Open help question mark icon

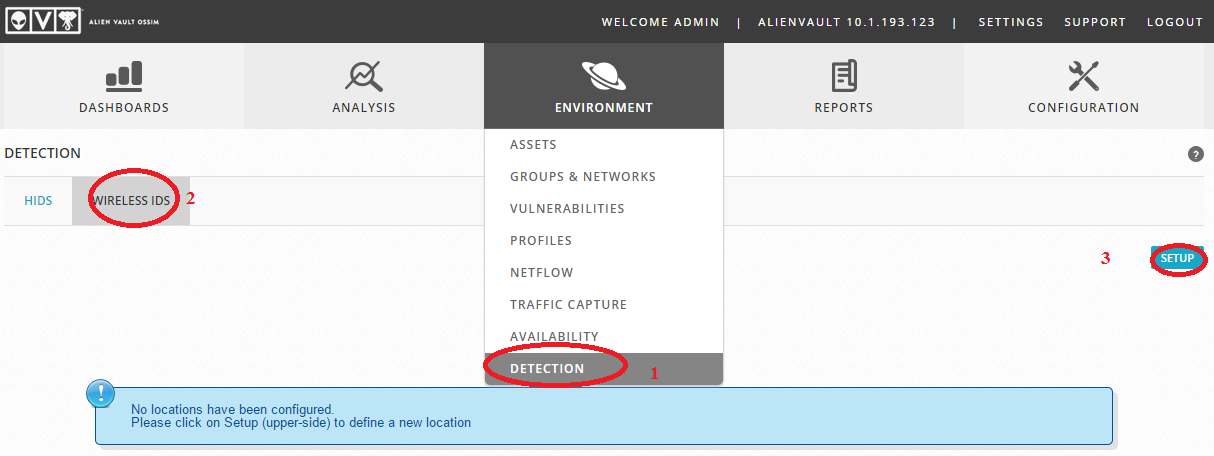1195,154
